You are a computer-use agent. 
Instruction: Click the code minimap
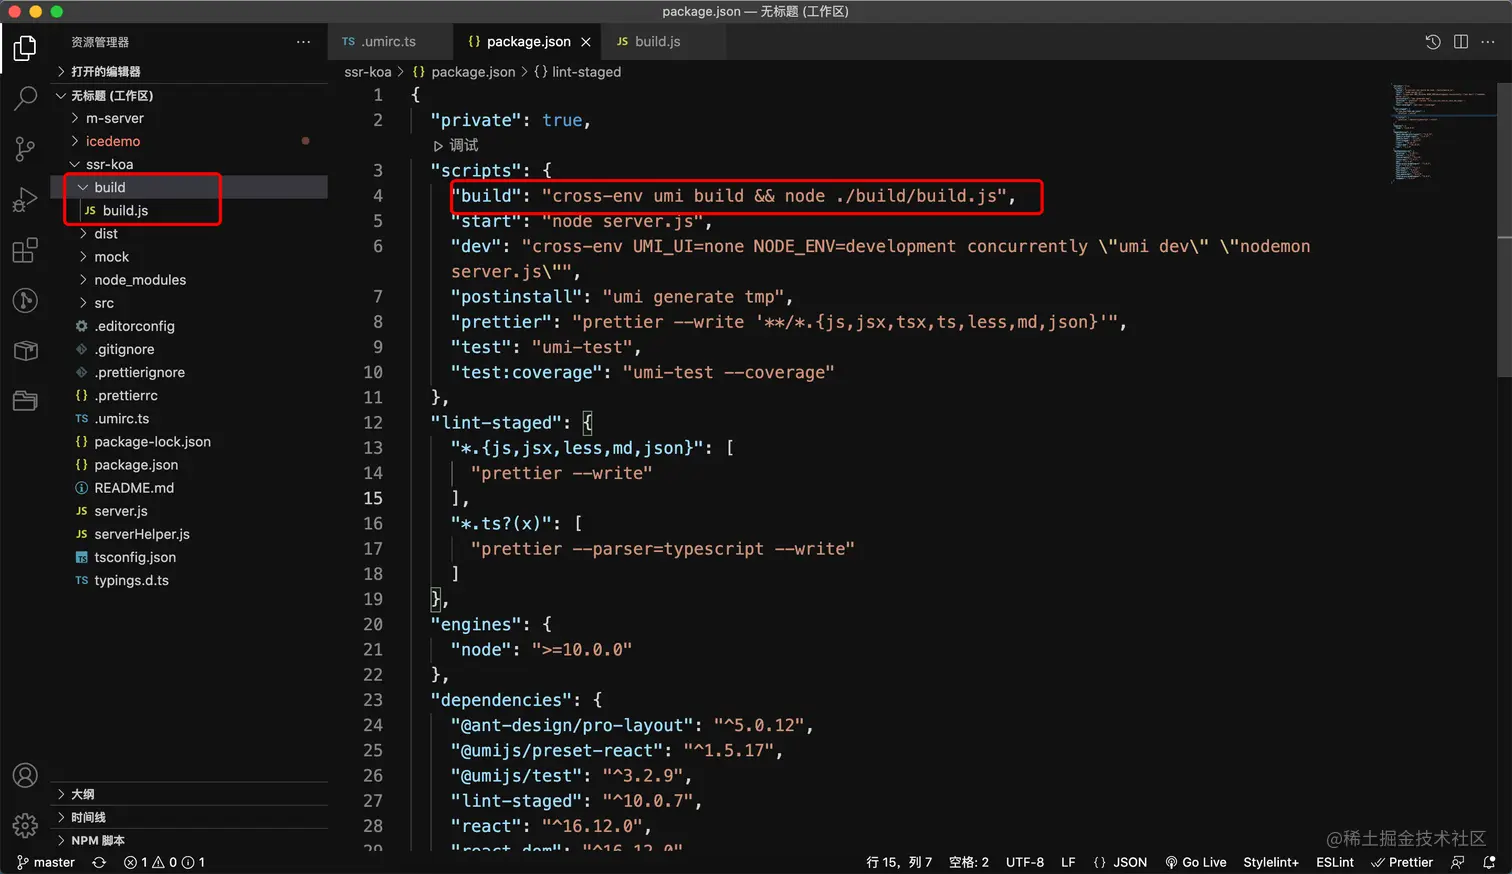1442,132
